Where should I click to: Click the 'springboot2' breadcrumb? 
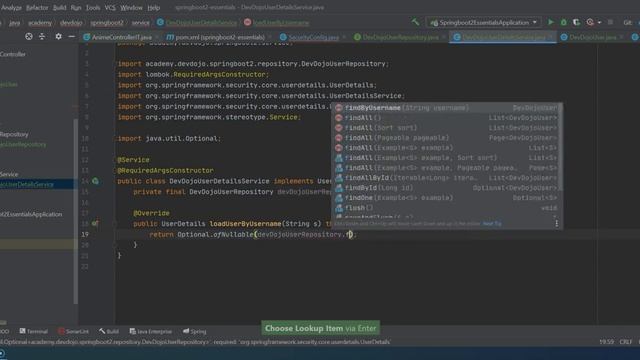[107, 23]
